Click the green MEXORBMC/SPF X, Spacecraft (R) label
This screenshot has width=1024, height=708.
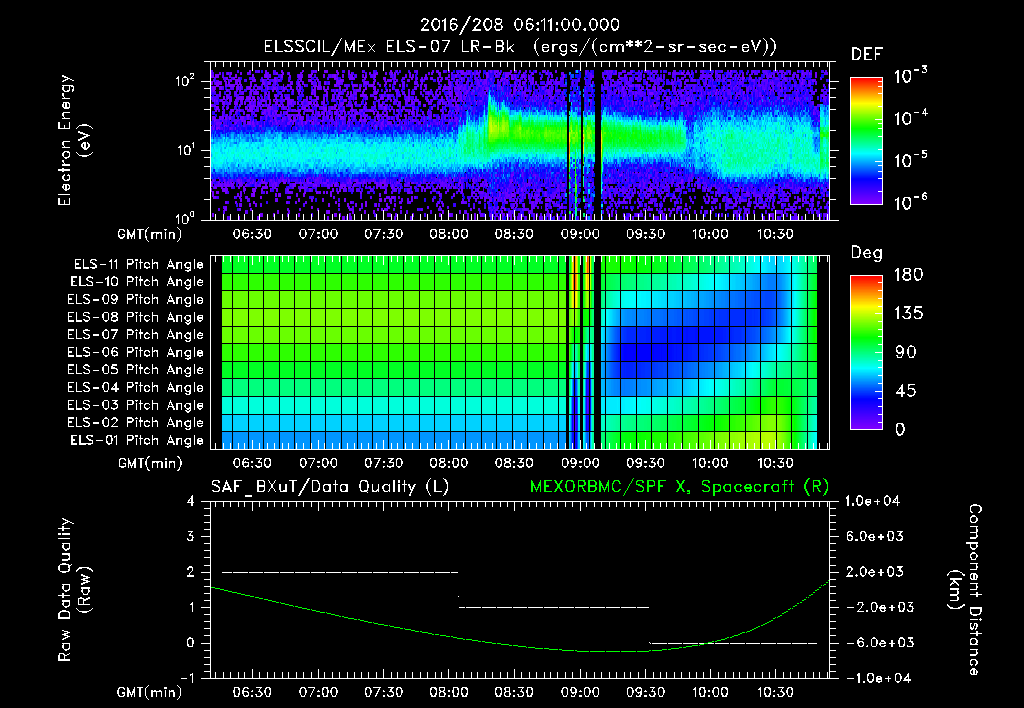click(679, 487)
